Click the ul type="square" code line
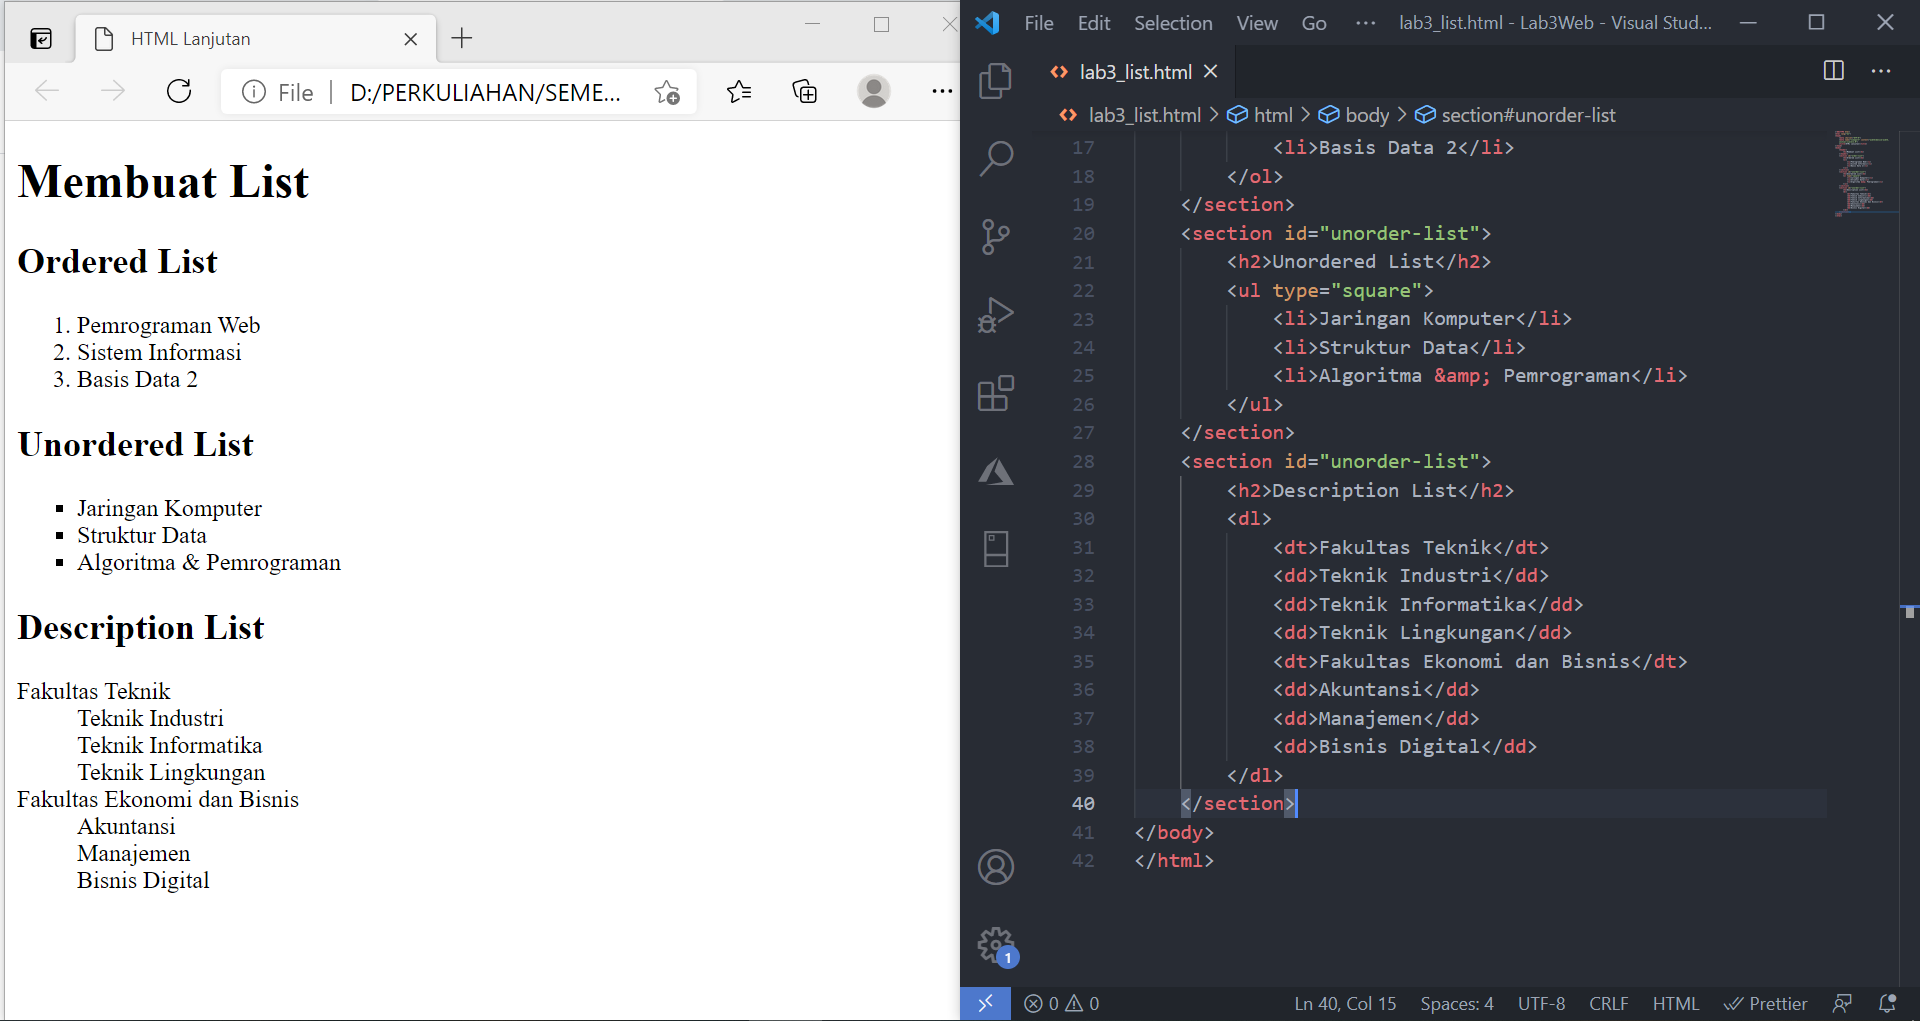 (1330, 291)
